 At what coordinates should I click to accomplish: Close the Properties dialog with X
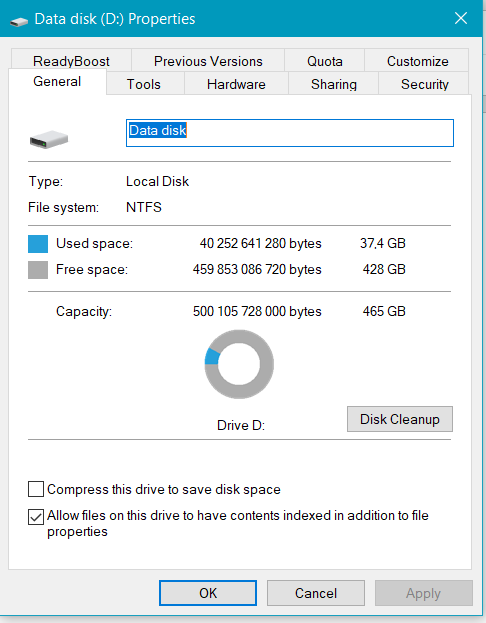pos(461,18)
